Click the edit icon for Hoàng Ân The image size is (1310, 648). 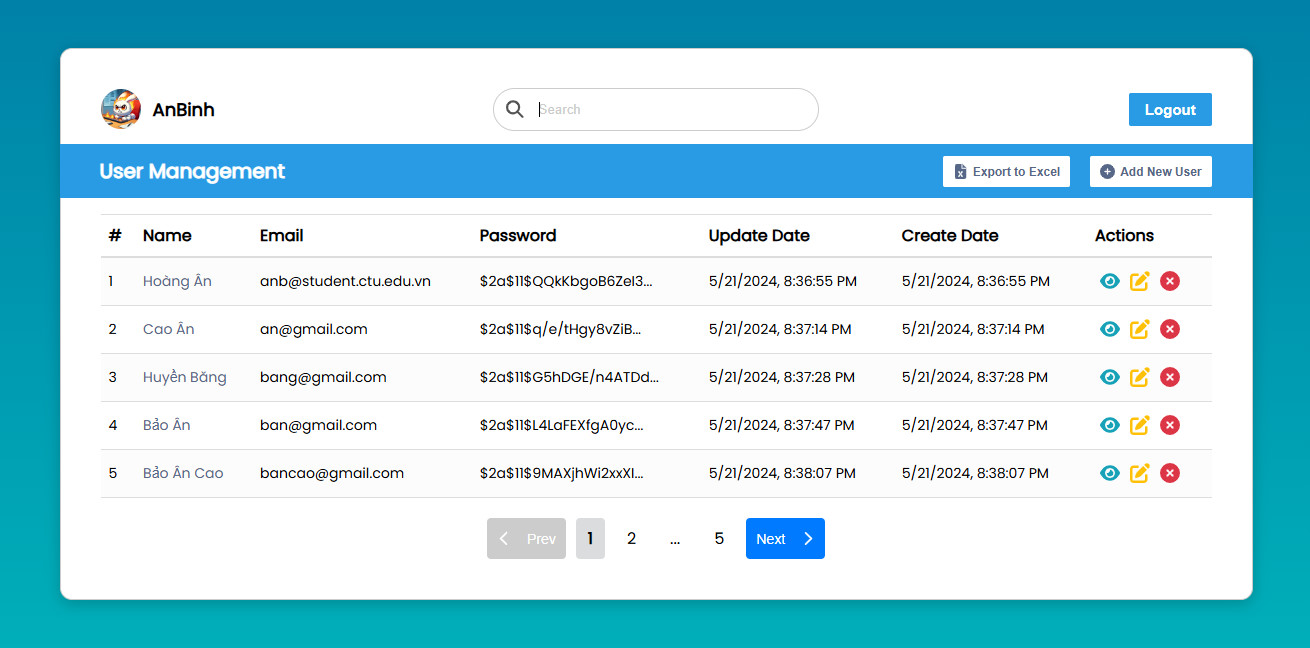pos(1139,281)
